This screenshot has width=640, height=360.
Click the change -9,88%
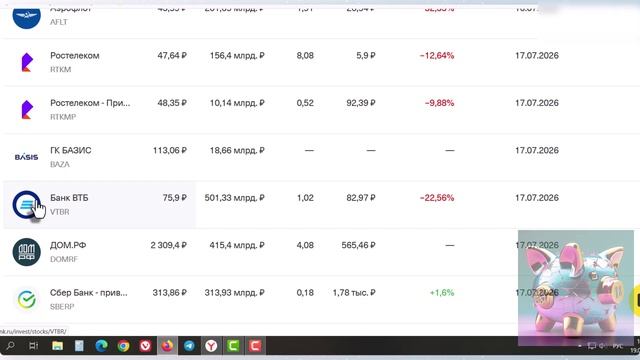tap(439, 103)
